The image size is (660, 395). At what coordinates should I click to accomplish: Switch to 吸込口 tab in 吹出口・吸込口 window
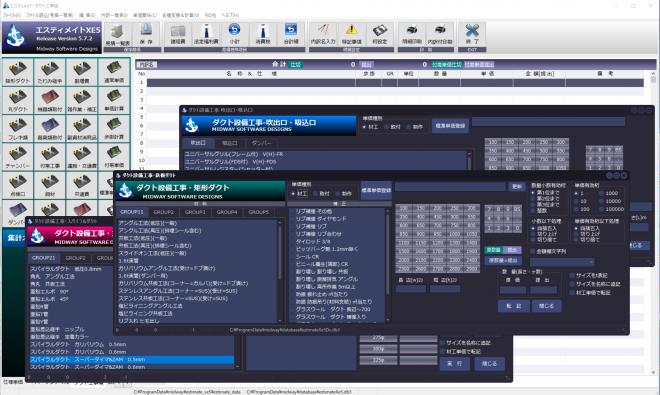pos(229,143)
